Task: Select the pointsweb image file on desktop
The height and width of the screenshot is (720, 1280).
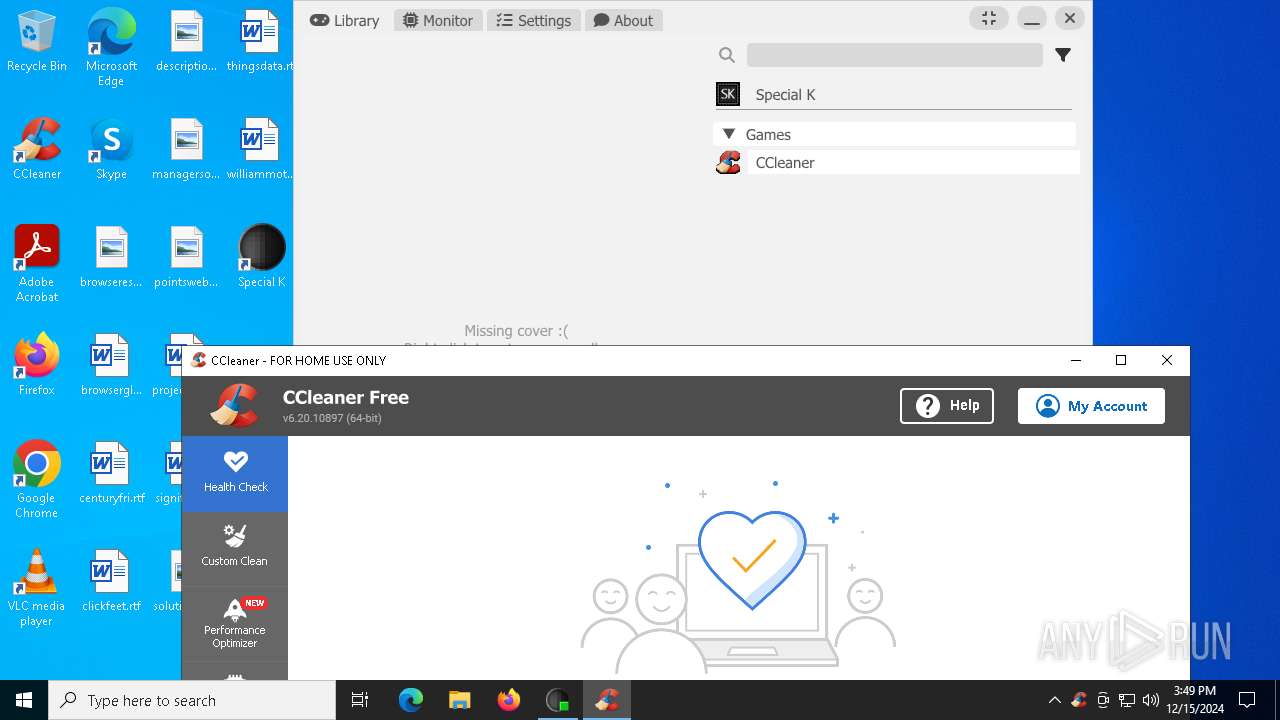Action: 186,257
